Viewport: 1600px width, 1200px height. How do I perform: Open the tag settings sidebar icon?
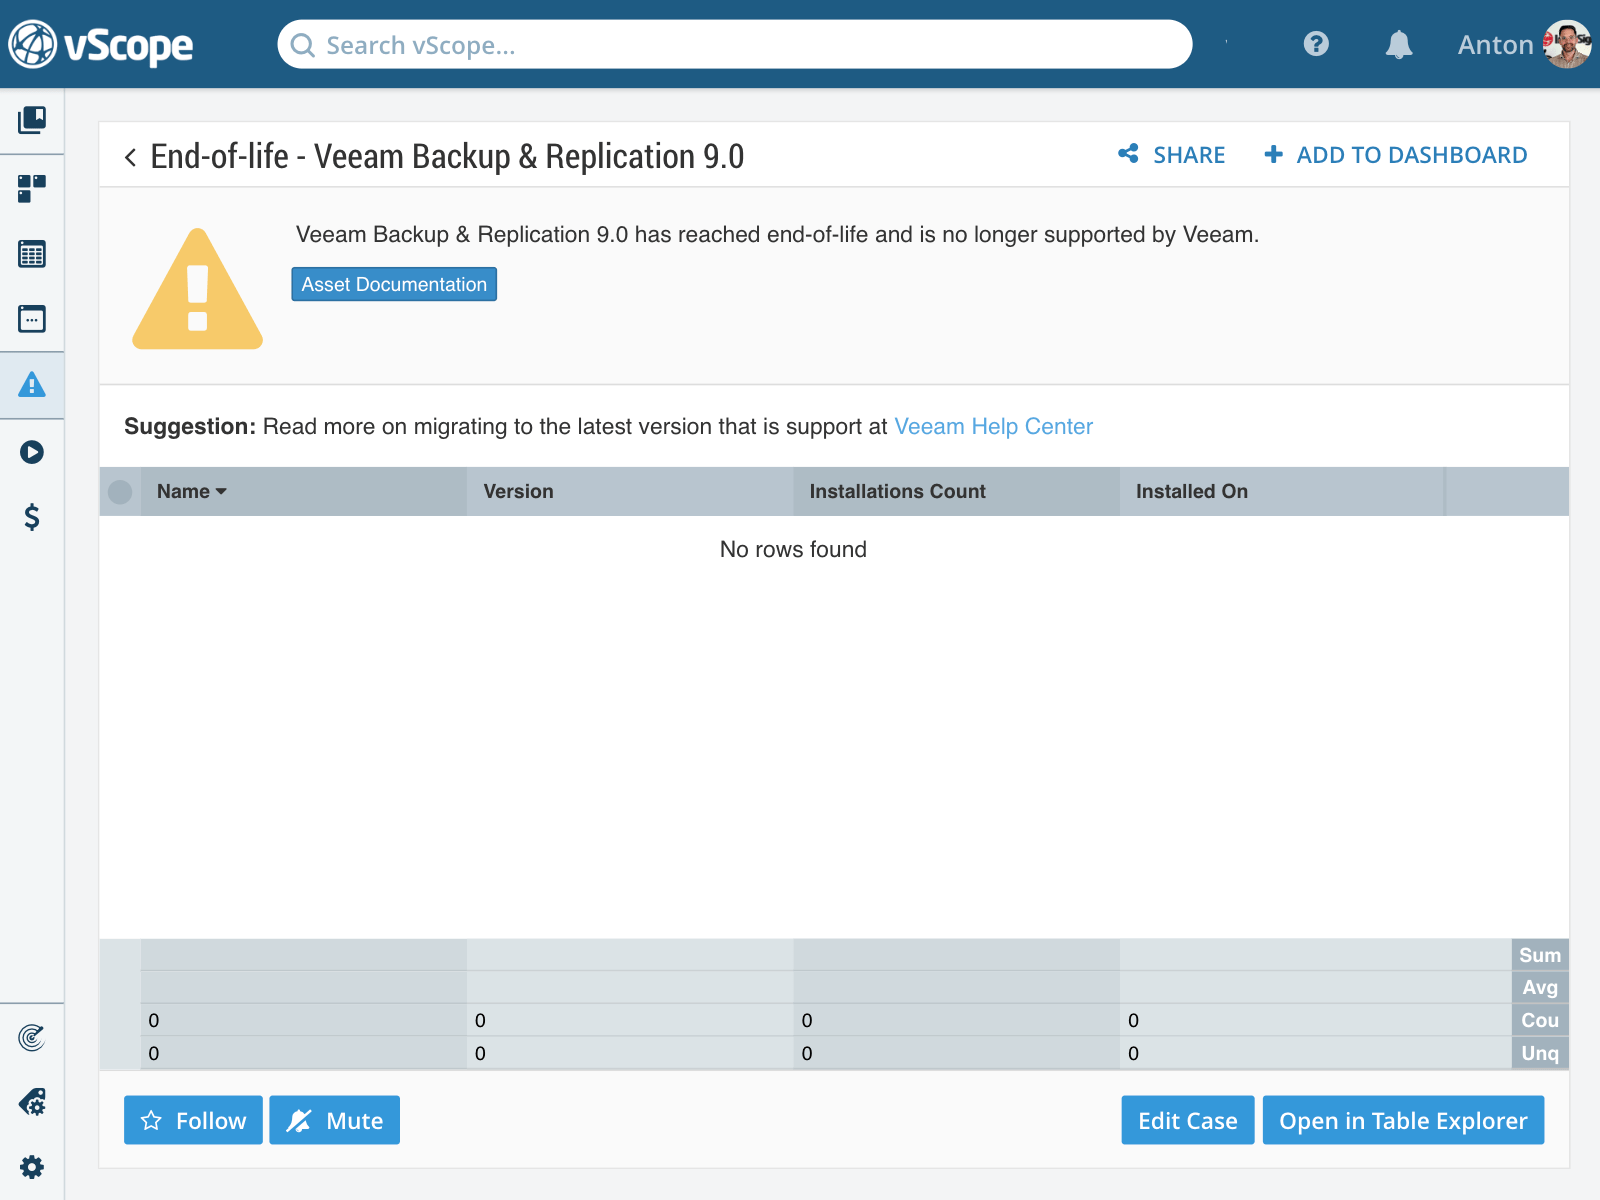(32, 1102)
